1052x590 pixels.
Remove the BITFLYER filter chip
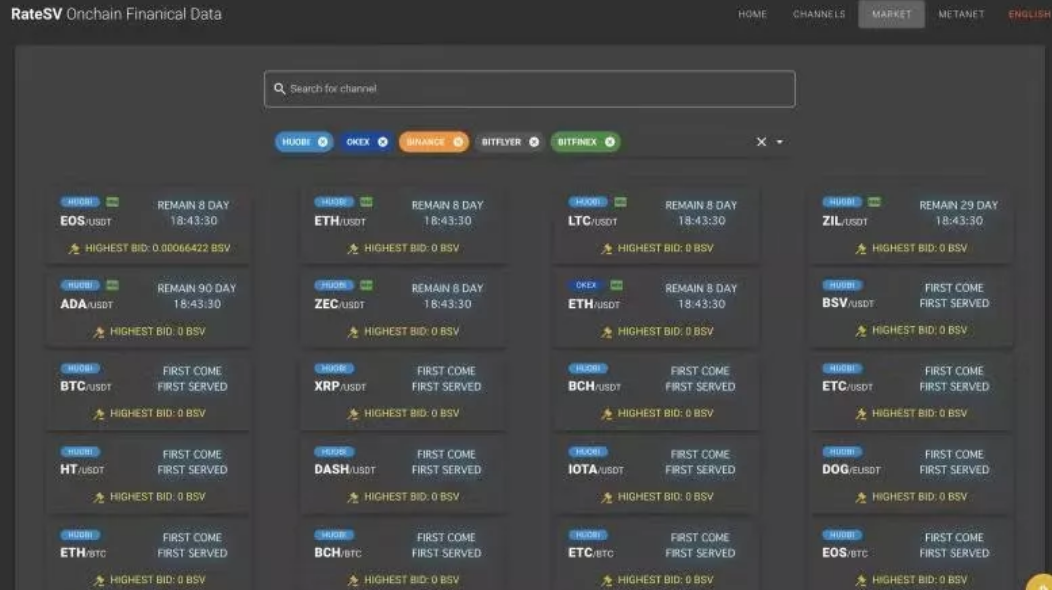click(534, 142)
